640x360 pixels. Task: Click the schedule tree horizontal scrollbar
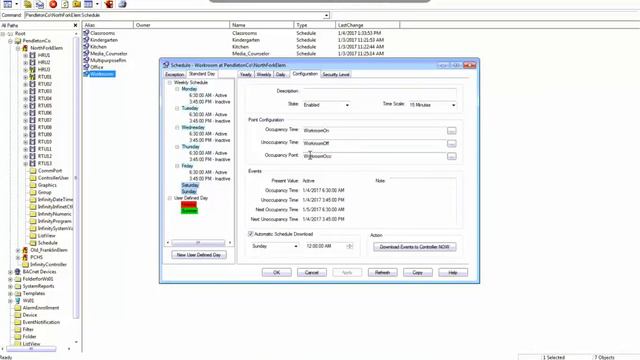198,242
